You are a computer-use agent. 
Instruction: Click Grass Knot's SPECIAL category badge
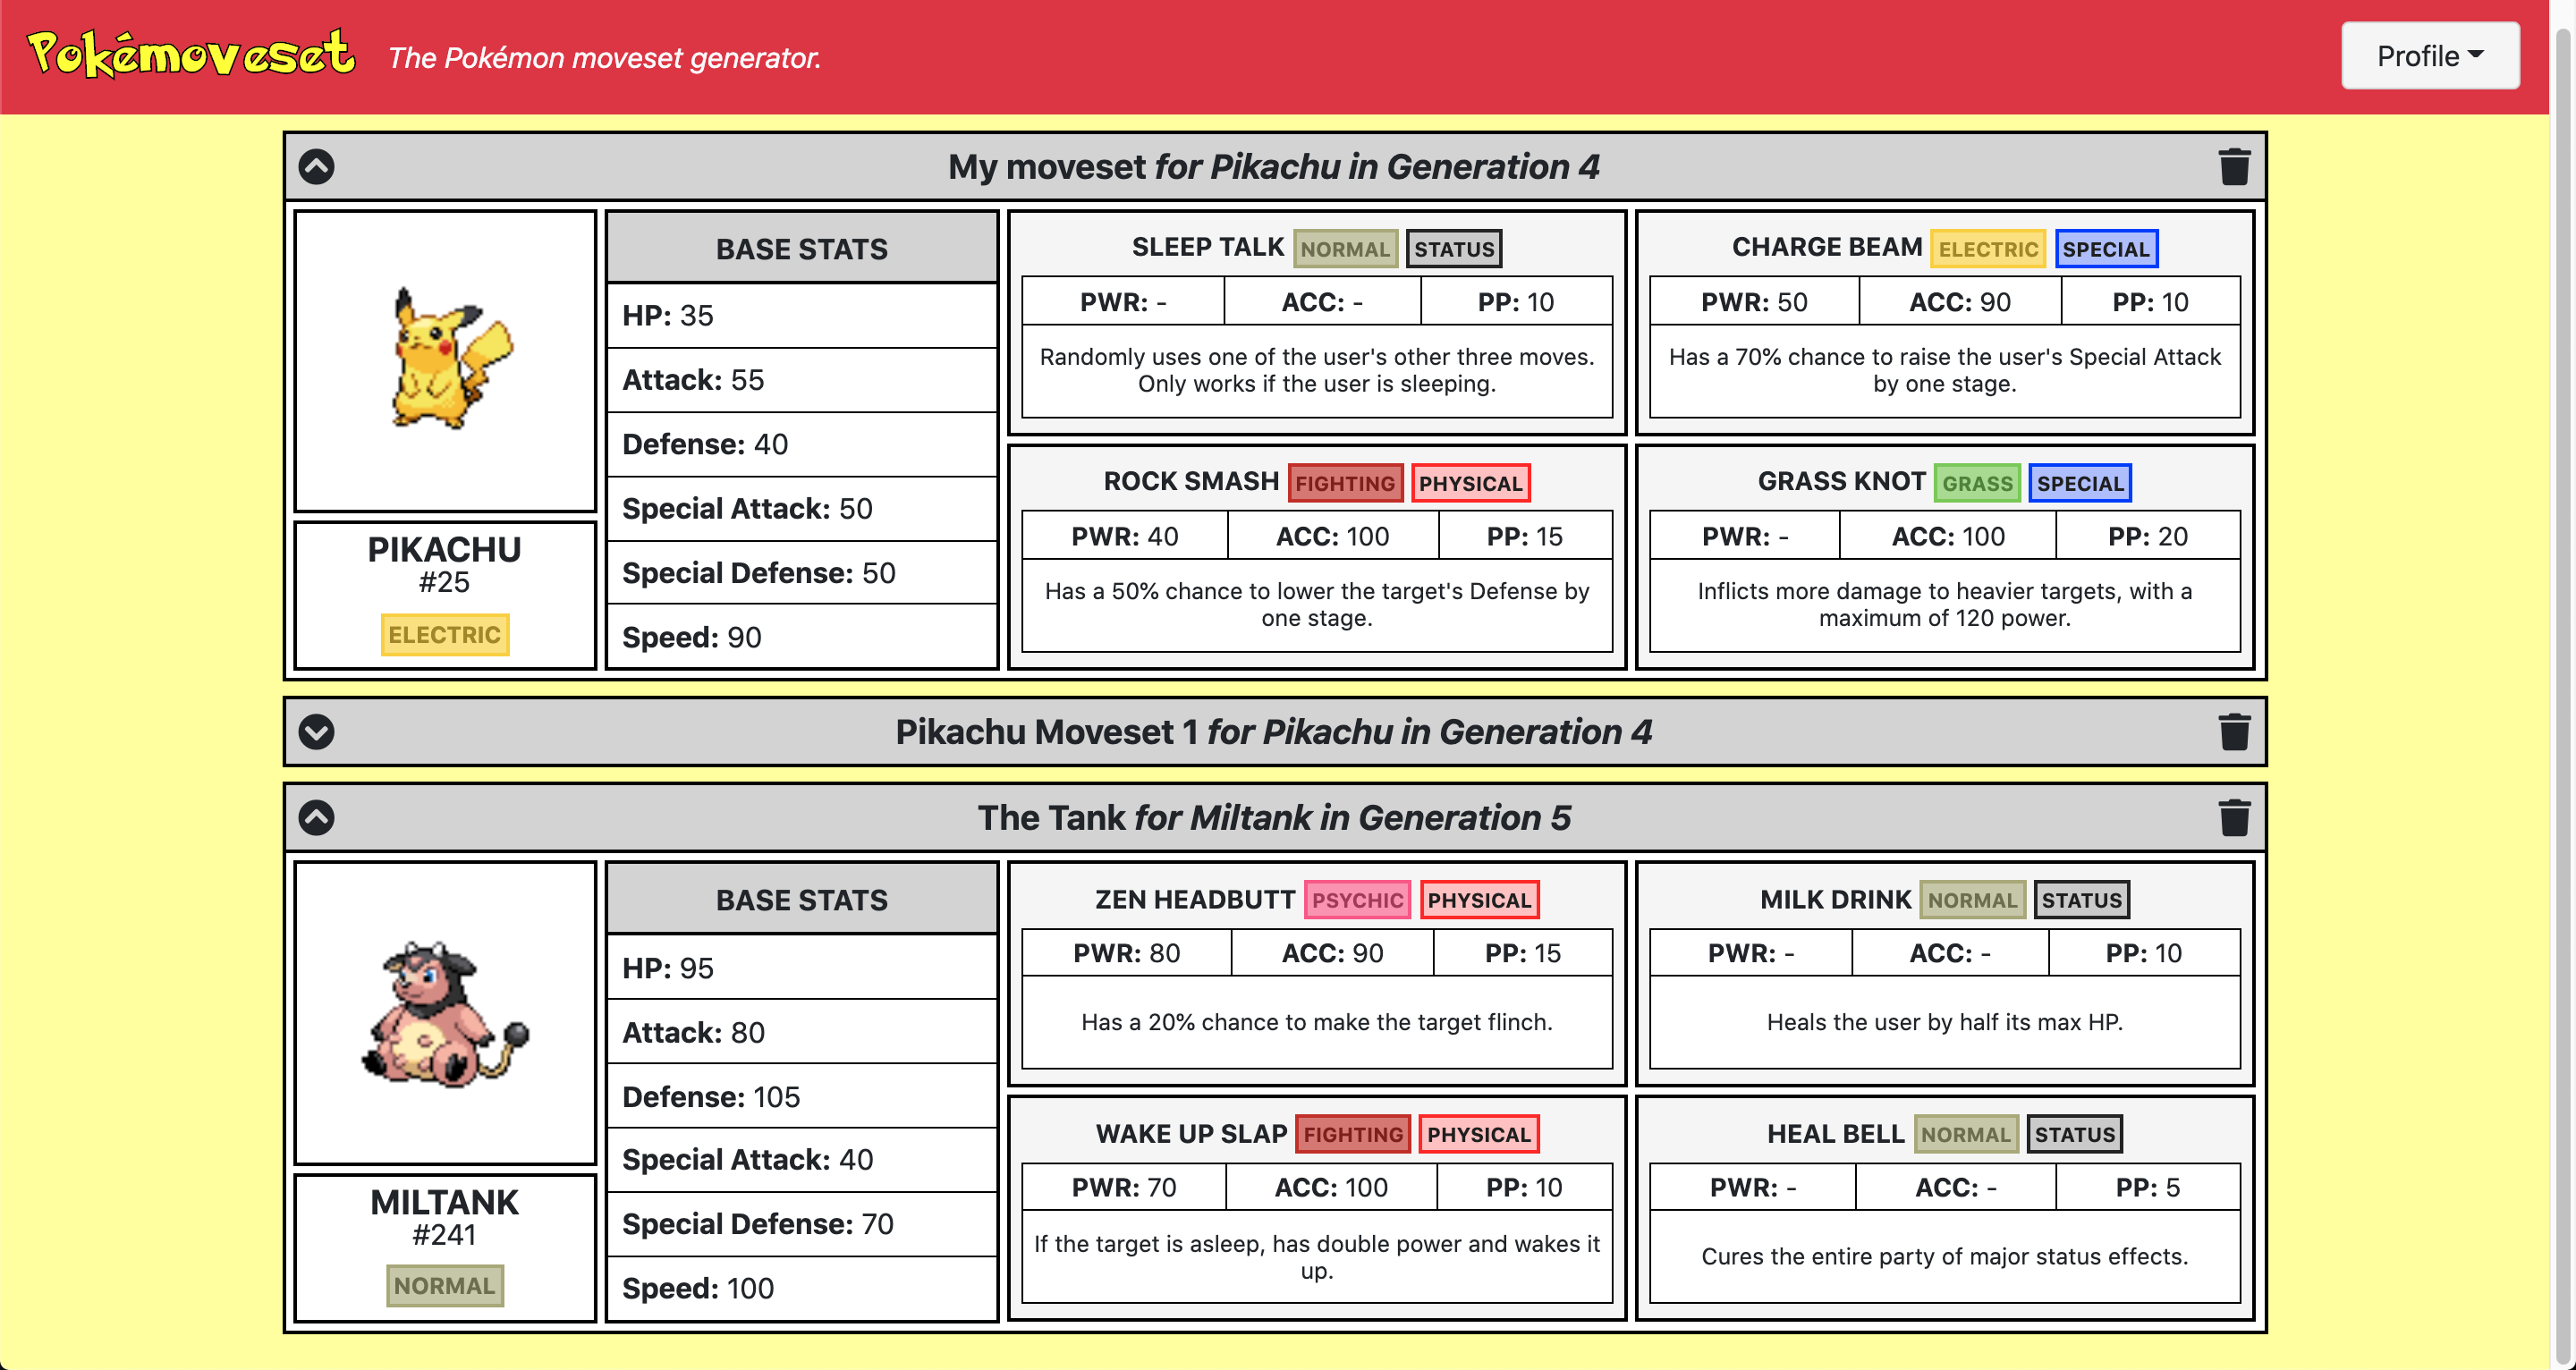[2080, 484]
